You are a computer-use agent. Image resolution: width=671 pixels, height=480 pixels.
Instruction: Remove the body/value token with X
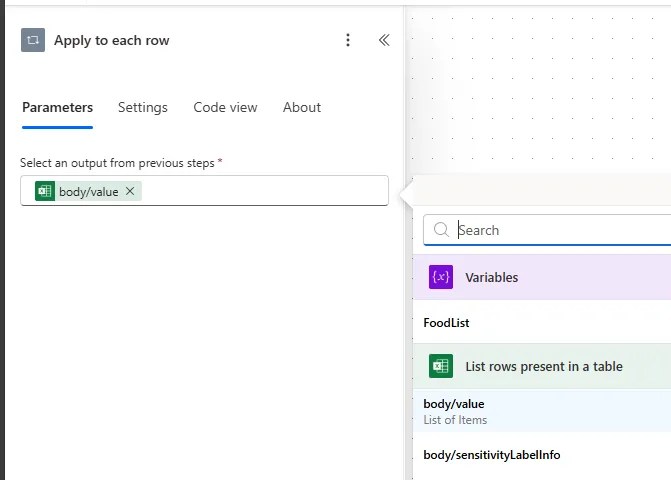(x=130, y=191)
